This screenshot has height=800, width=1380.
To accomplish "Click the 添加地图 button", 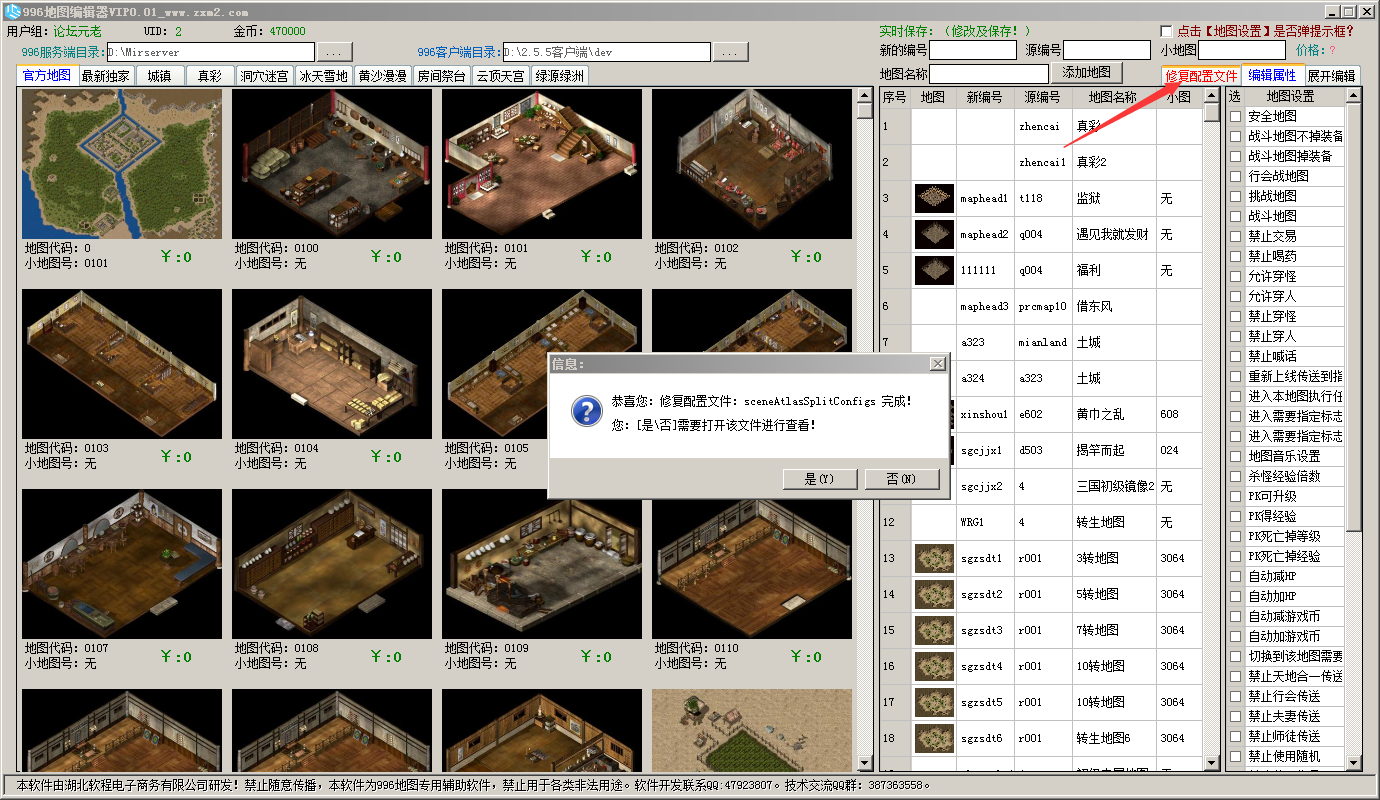I will click(1087, 73).
